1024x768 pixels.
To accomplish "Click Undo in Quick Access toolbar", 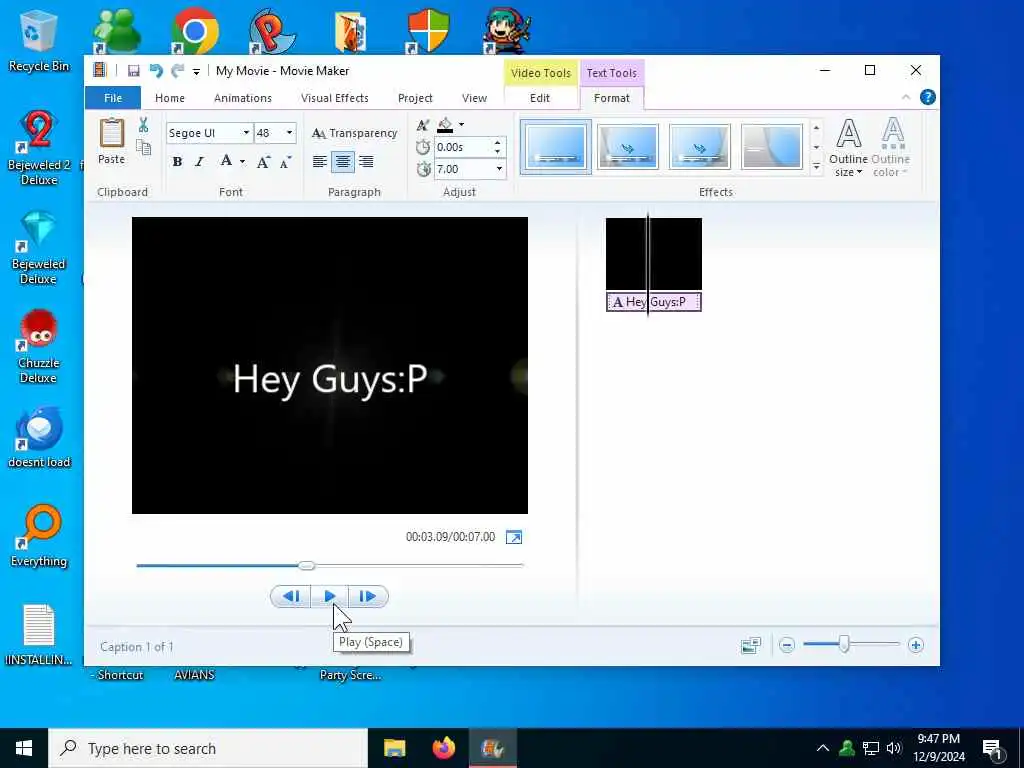I will tap(155, 71).
